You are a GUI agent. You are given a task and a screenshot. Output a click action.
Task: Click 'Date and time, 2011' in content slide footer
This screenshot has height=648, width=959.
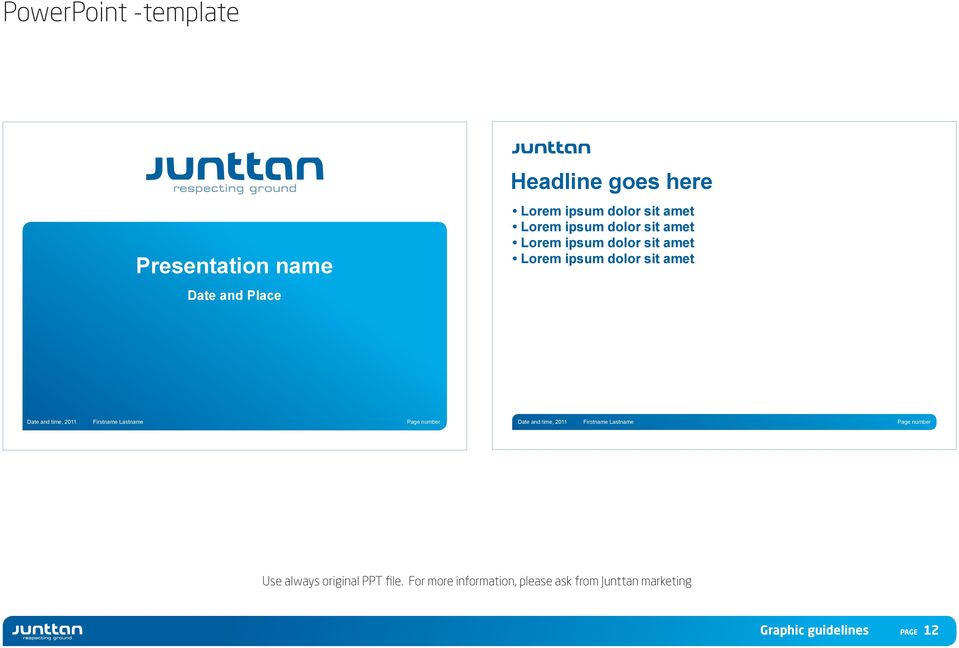[542, 422]
